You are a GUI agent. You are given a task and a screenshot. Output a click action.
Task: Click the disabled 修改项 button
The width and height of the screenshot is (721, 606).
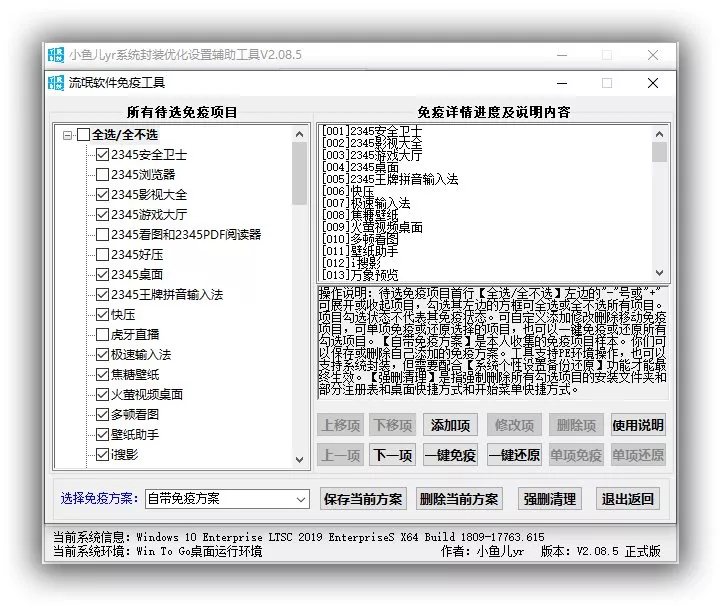[514, 425]
